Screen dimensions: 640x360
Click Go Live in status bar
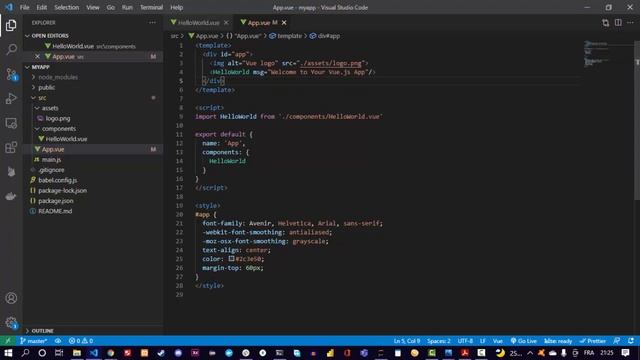click(523, 341)
